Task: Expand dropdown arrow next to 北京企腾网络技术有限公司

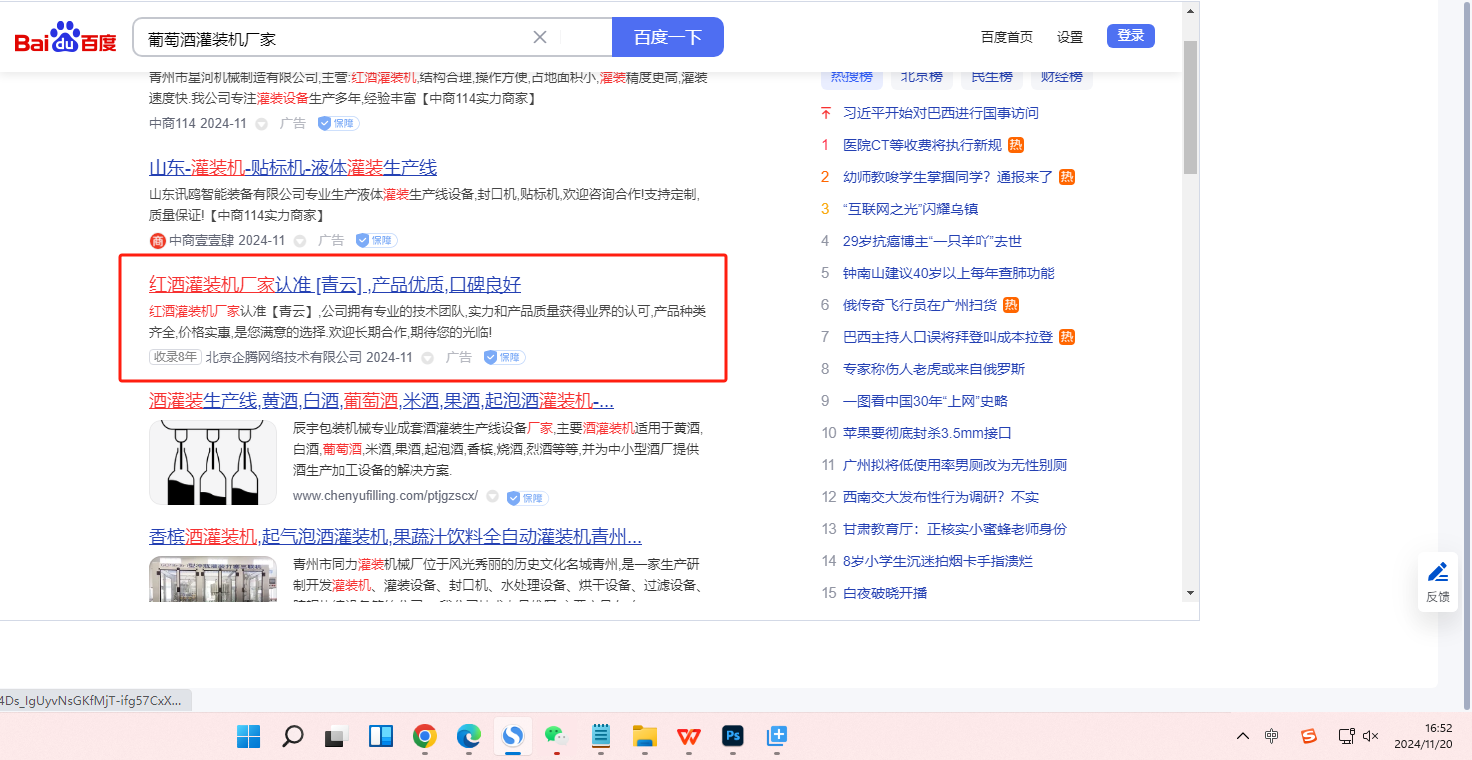Action: (x=428, y=358)
